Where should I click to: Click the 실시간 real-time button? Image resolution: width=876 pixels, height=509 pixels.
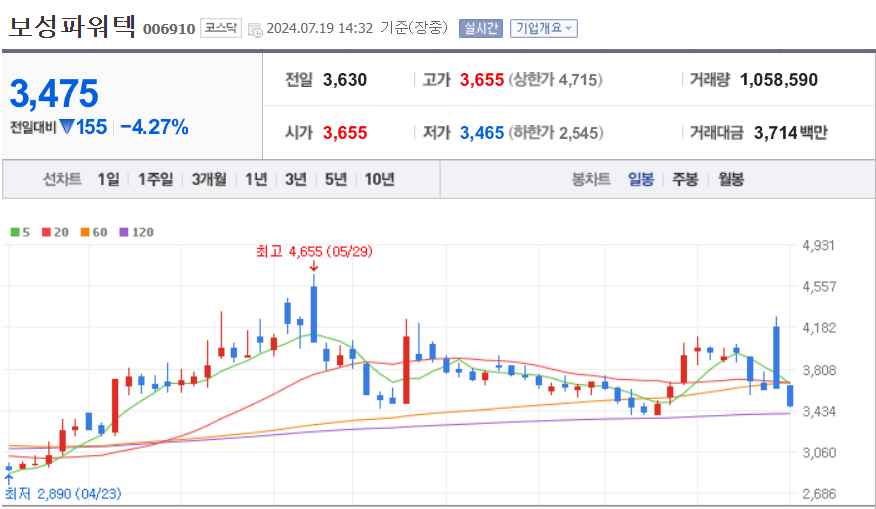481,28
